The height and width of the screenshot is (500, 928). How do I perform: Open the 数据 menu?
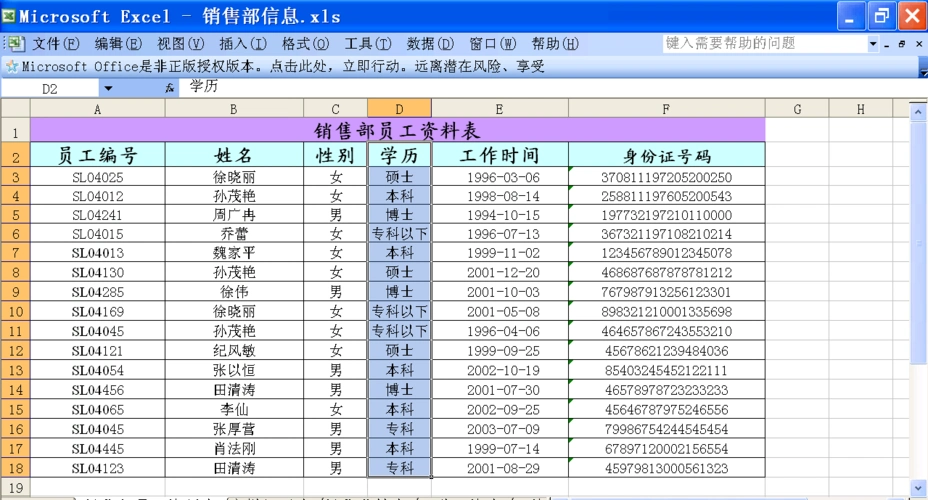[x=430, y=44]
